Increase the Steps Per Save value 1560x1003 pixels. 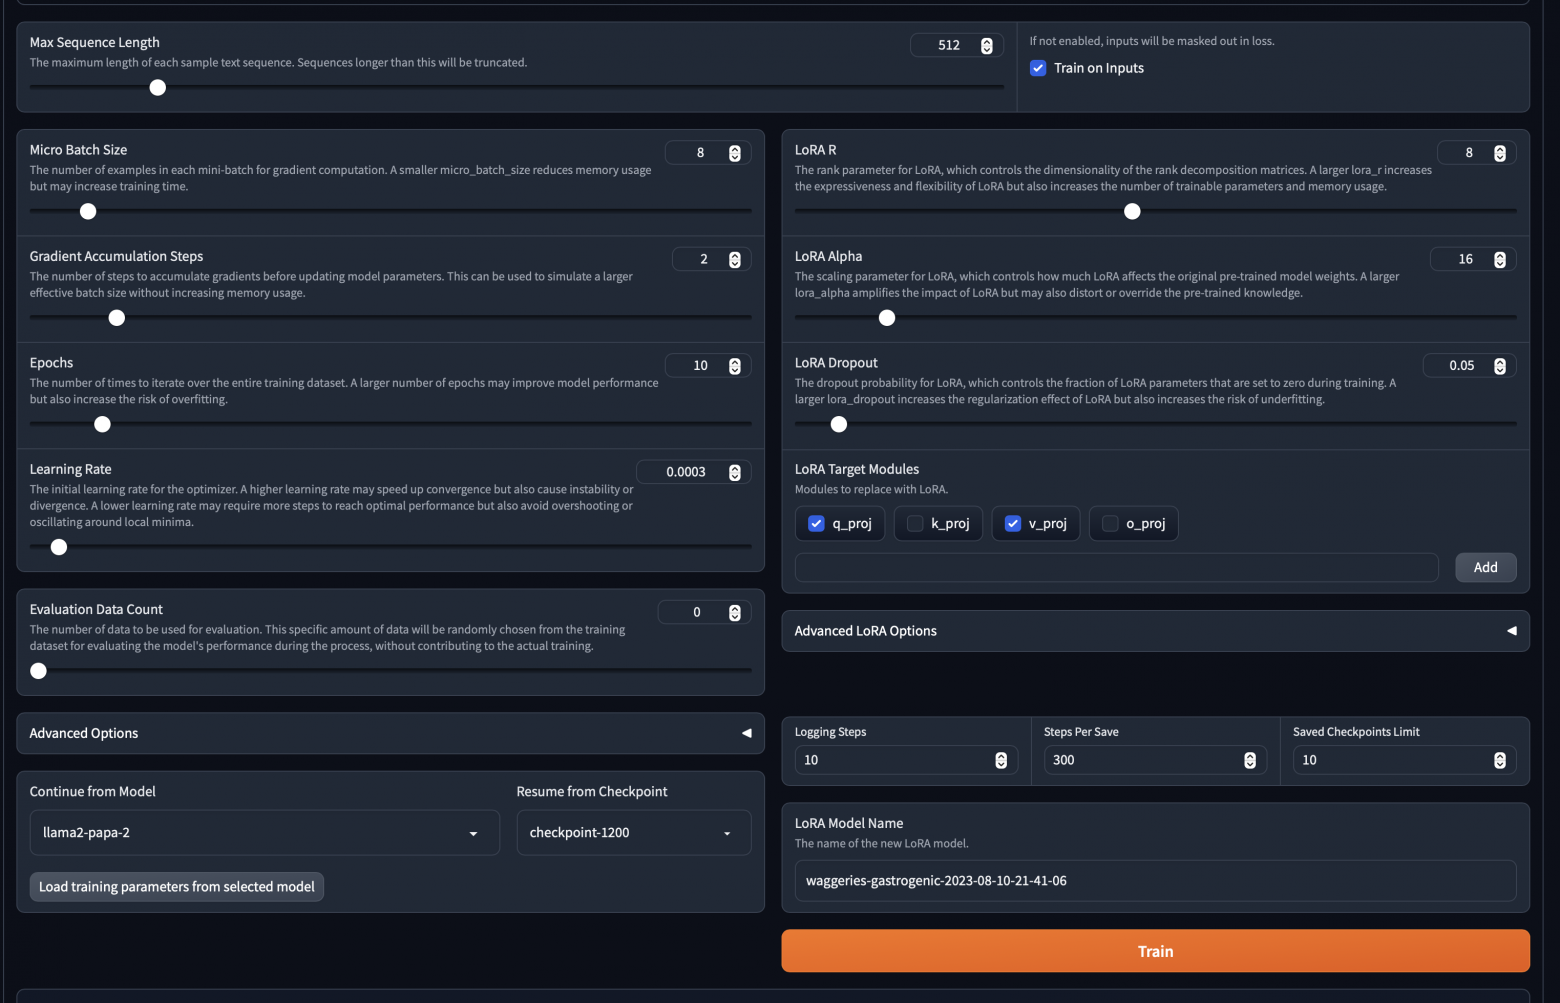point(1249,755)
